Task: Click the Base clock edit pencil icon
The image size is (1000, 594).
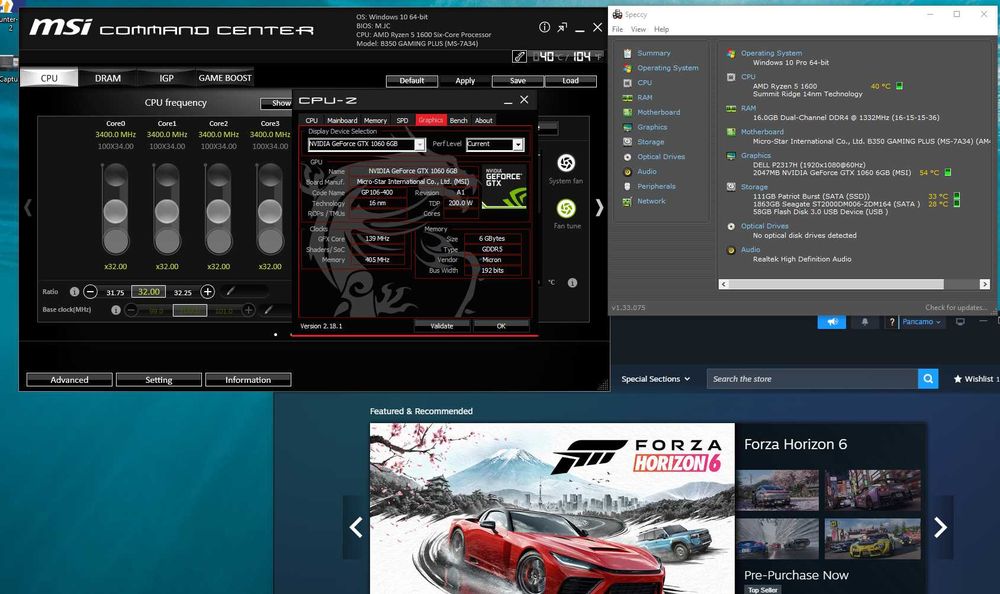Action: pyautogui.click(x=268, y=310)
